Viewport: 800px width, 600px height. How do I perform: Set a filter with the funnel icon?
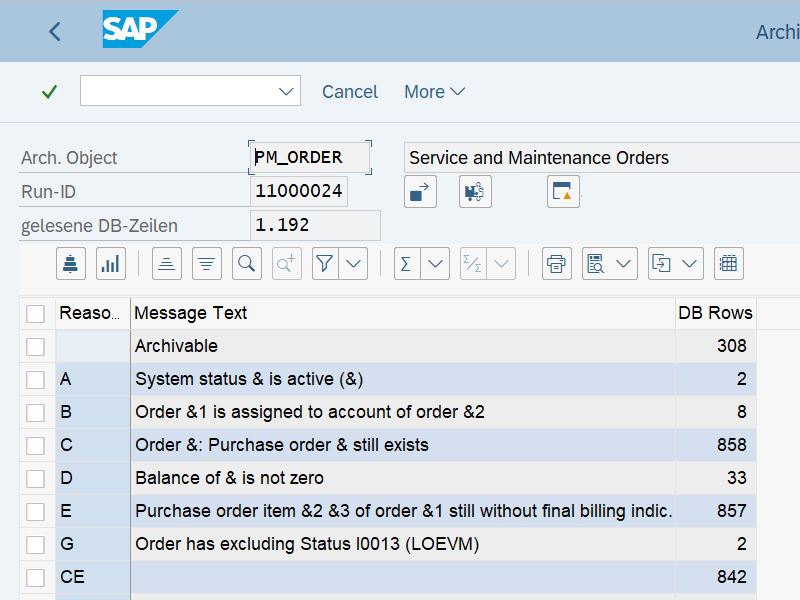pos(325,264)
